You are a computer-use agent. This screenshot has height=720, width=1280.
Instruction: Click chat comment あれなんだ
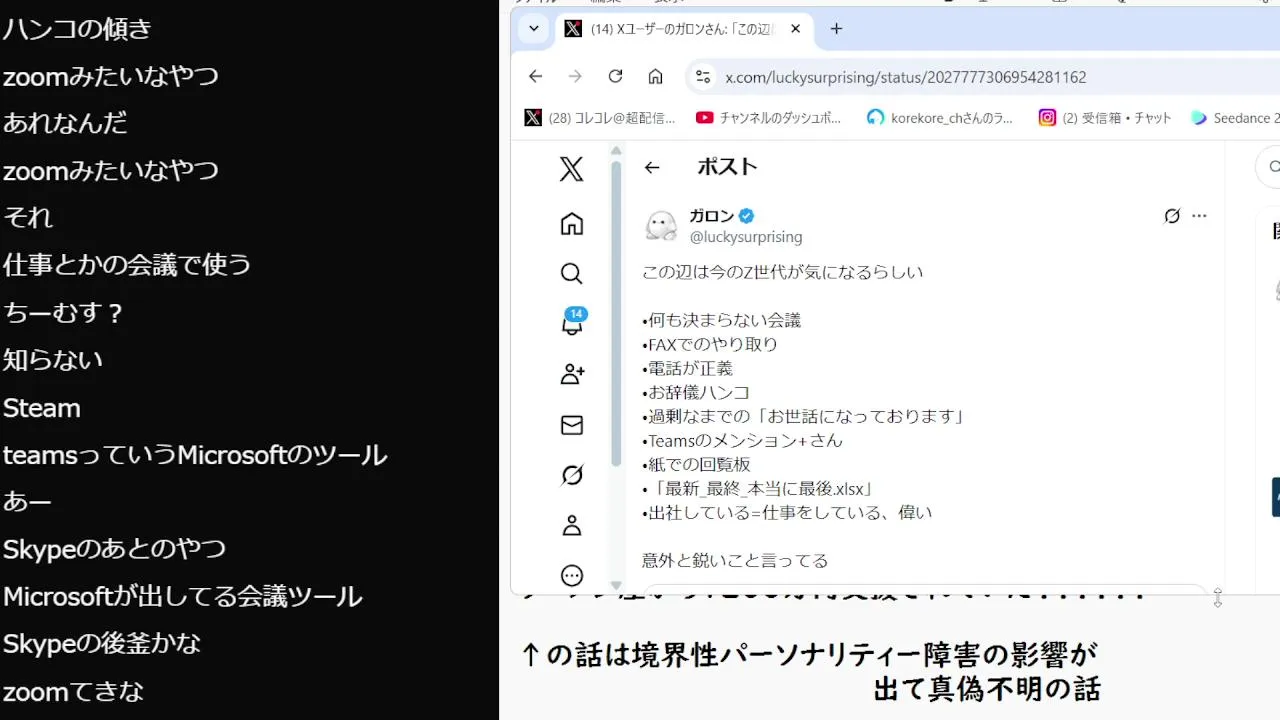pyautogui.click(x=65, y=123)
